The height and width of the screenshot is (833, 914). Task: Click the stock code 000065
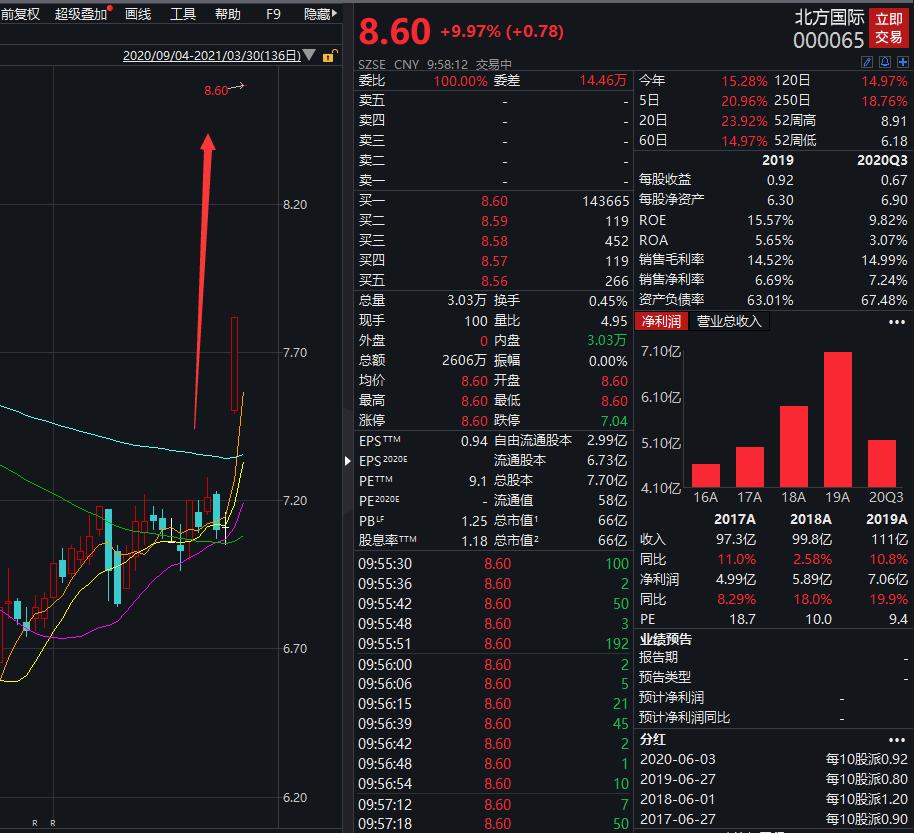(x=828, y=40)
